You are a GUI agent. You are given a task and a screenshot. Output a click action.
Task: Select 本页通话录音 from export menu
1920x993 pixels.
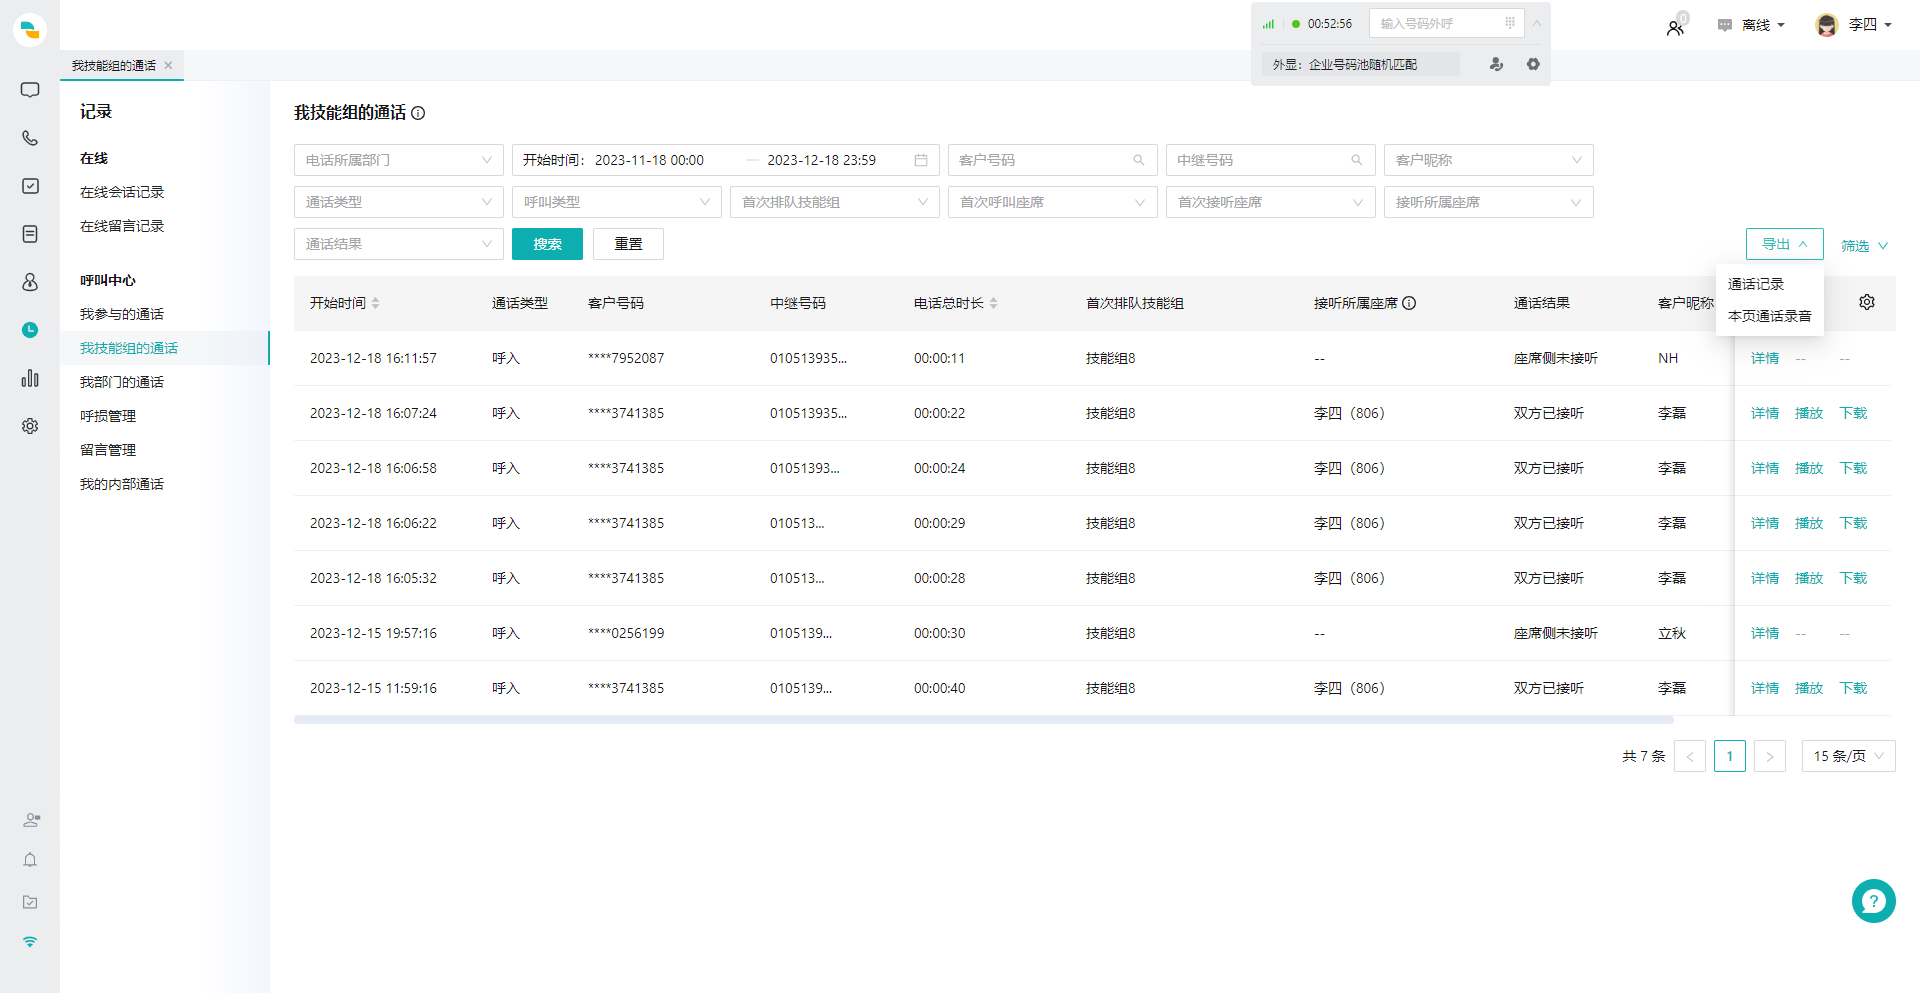click(x=1770, y=316)
